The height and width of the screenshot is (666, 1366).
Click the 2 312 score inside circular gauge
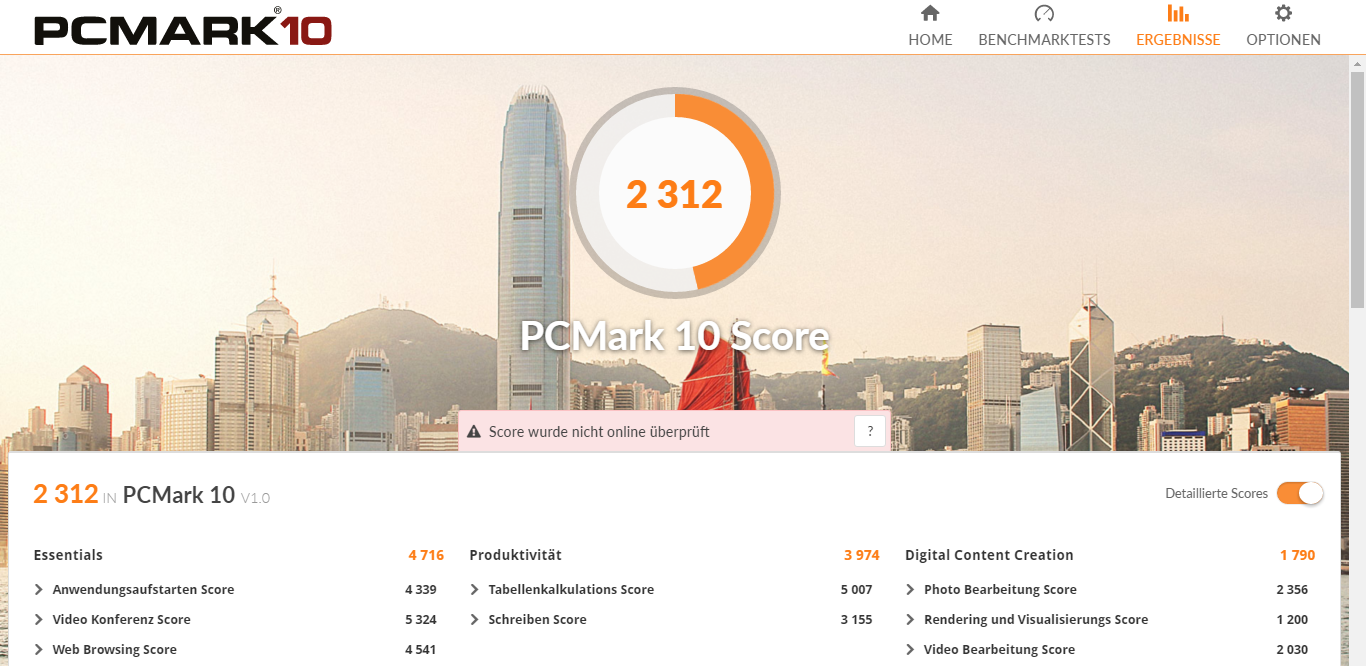(x=675, y=194)
